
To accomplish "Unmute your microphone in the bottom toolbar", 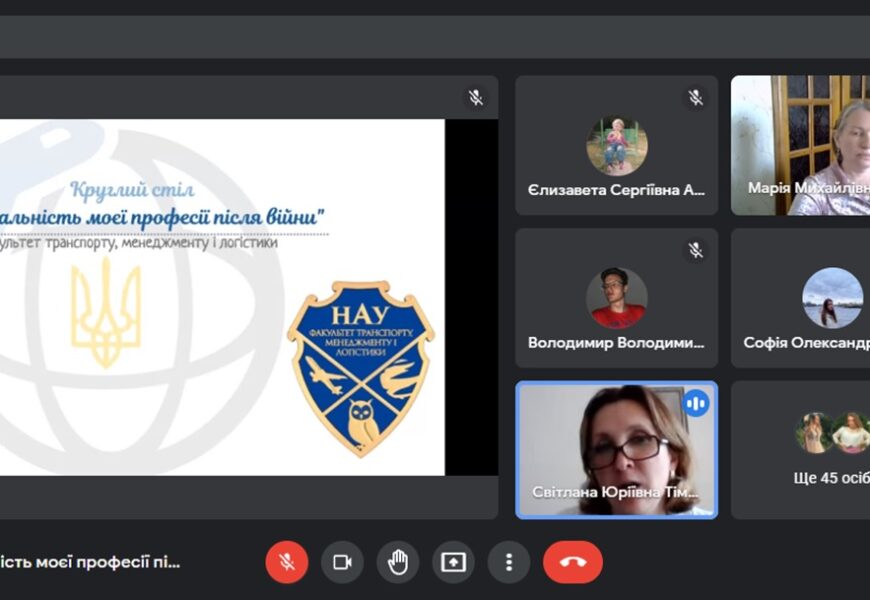I will pos(287,562).
